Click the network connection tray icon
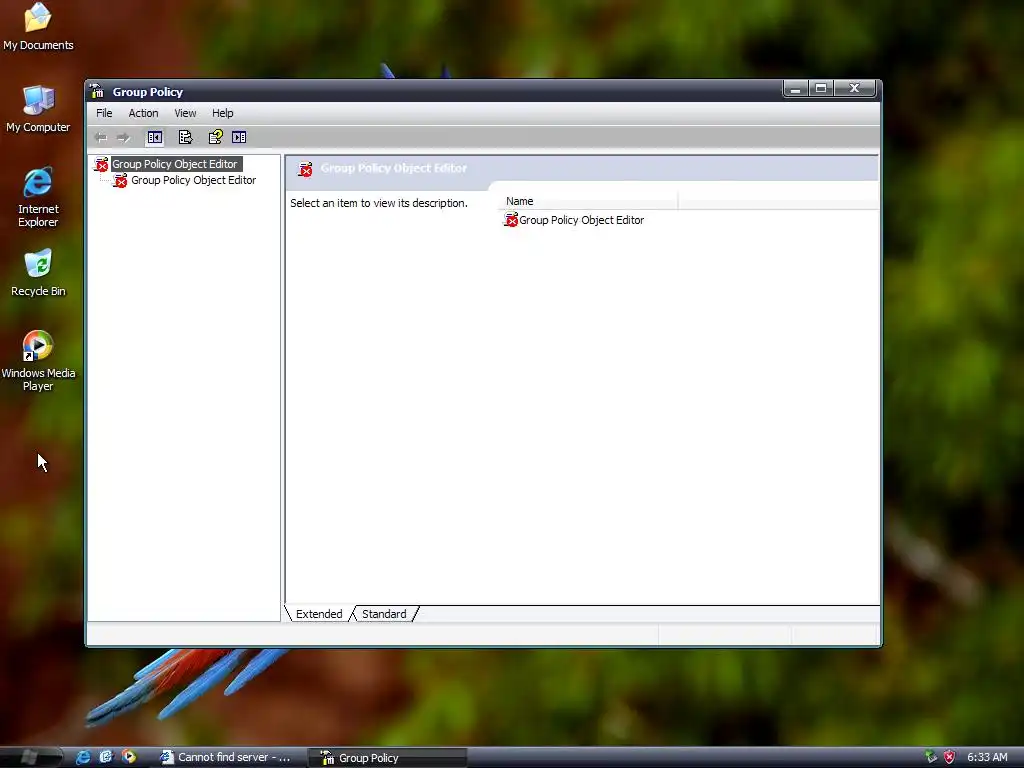This screenshot has width=1024, height=768. pyautogui.click(x=931, y=757)
